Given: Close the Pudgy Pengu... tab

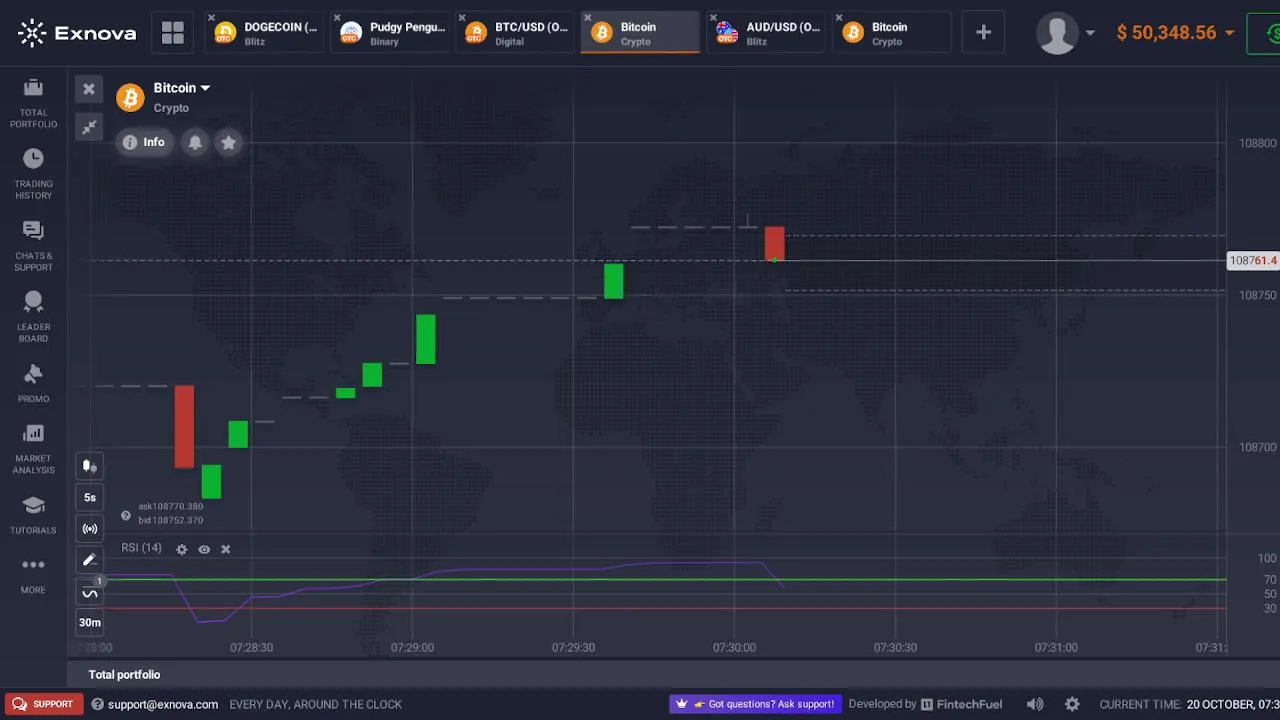Looking at the screenshot, I should click(x=337, y=18).
